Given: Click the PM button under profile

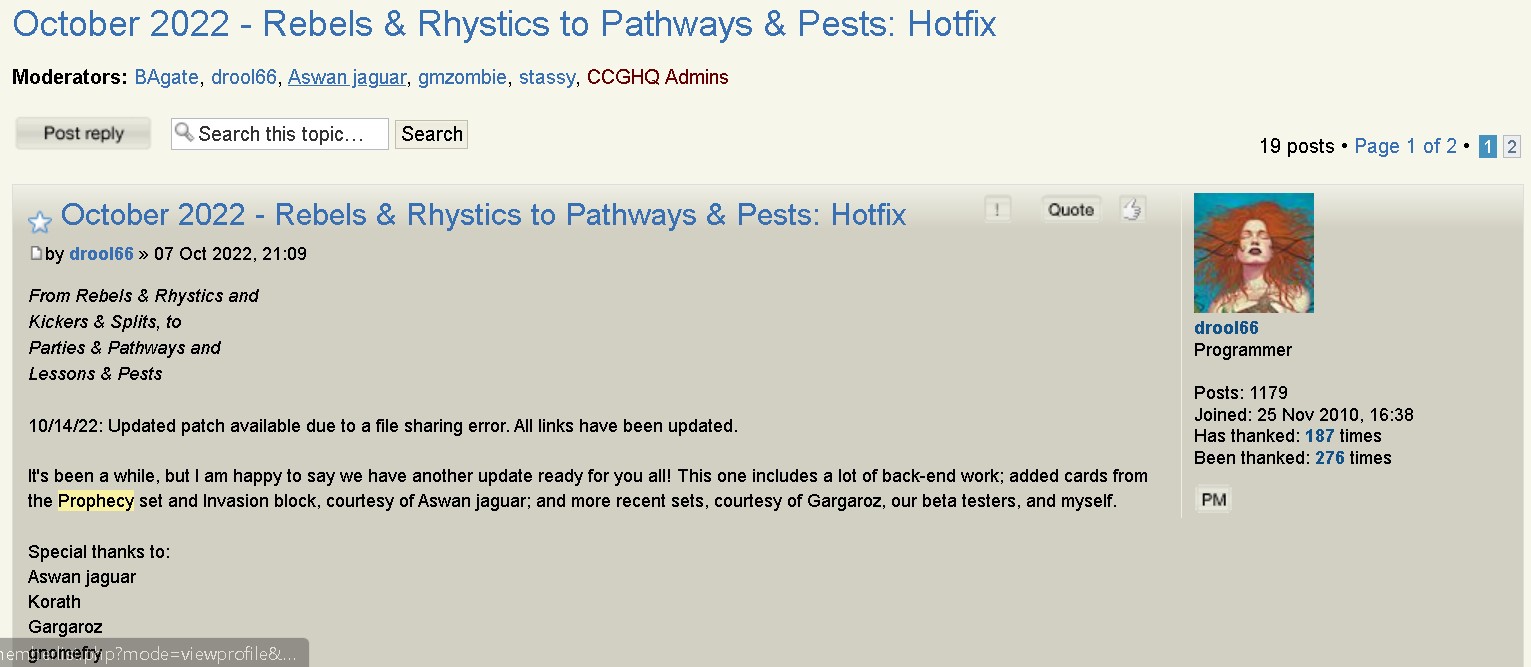Looking at the screenshot, I should point(1213,499).
